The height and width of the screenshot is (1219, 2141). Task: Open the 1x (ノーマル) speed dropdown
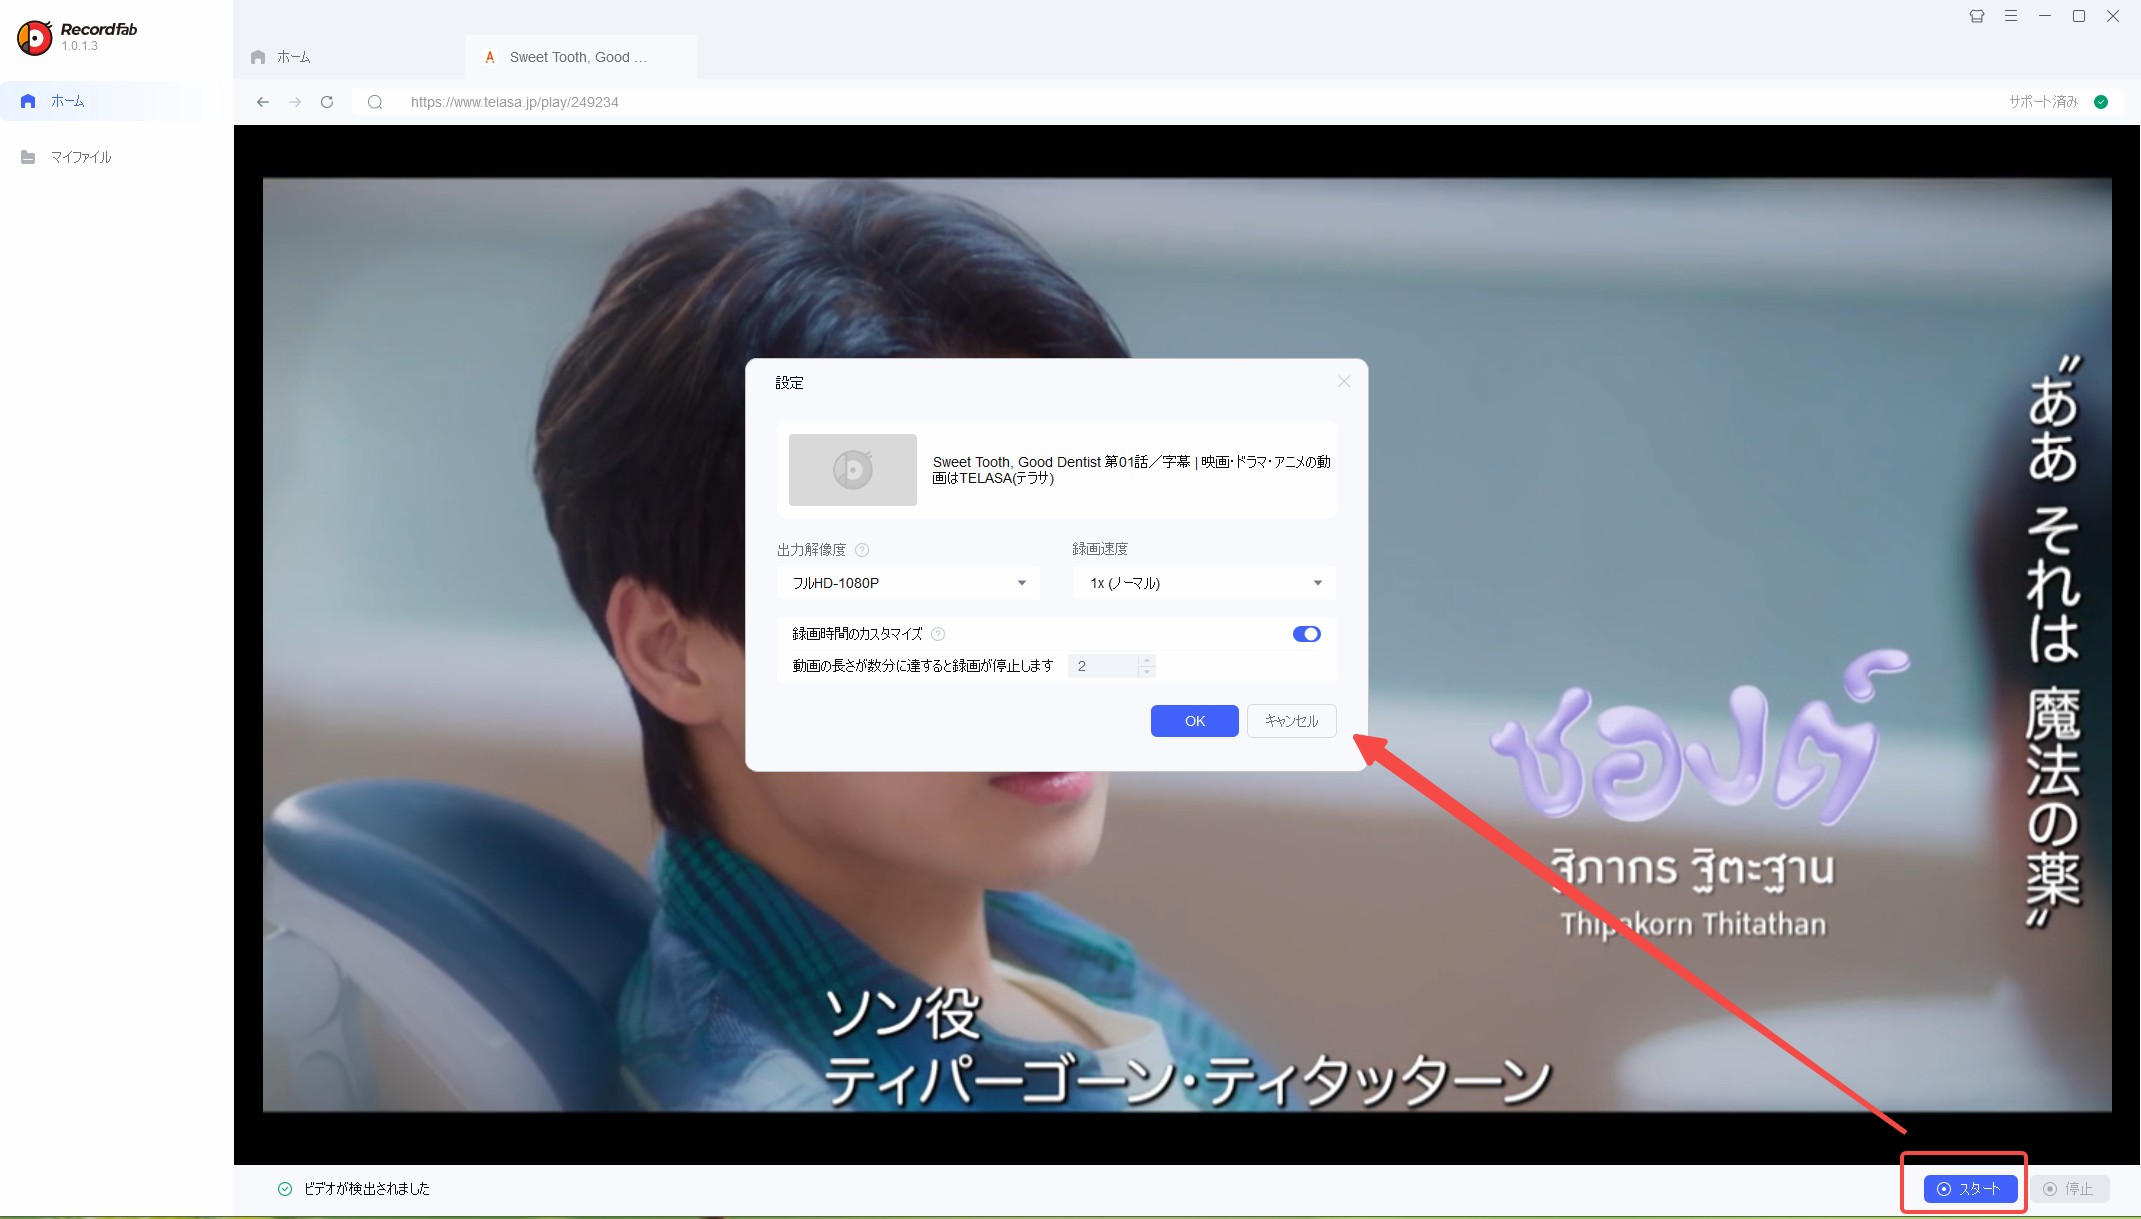(x=1204, y=583)
